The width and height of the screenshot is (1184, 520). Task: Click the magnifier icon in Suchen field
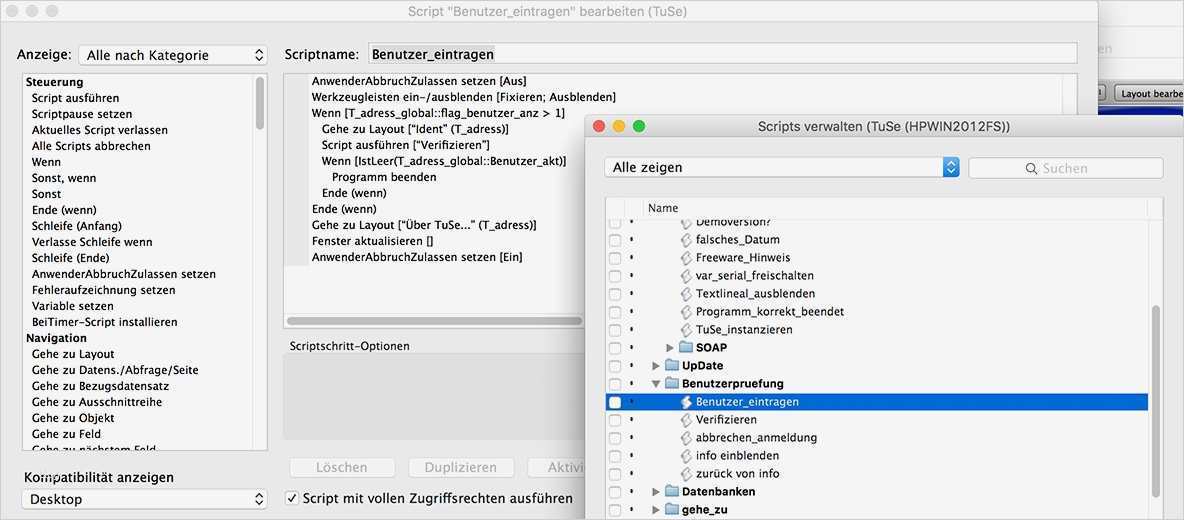coord(1031,168)
